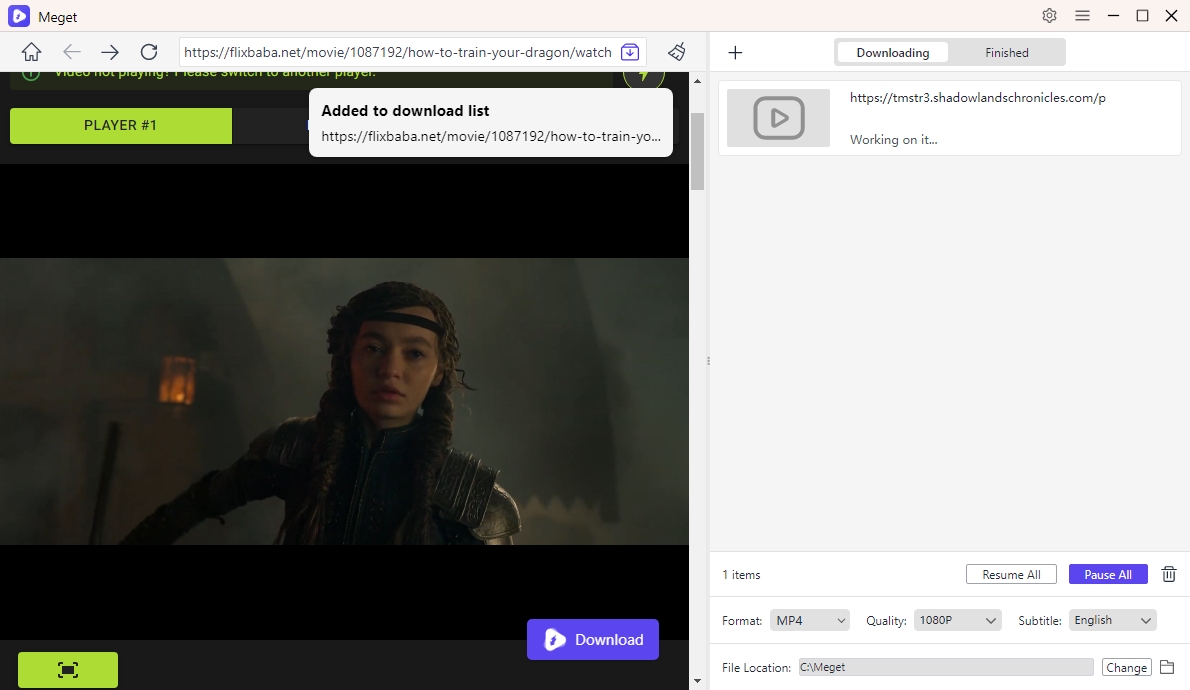Click the Resume All button
This screenshot has height=690, width=1190.
tap(1011, 575)
